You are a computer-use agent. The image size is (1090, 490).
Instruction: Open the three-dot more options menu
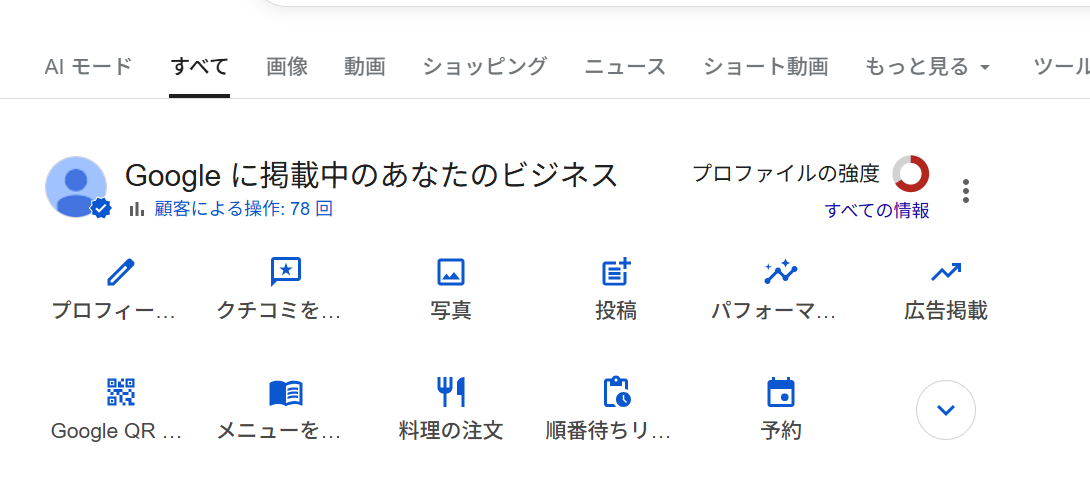965,191
